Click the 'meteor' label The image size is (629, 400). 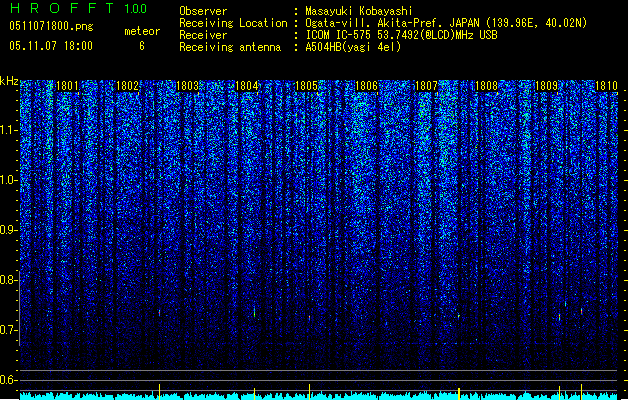(x=142, y=31)
